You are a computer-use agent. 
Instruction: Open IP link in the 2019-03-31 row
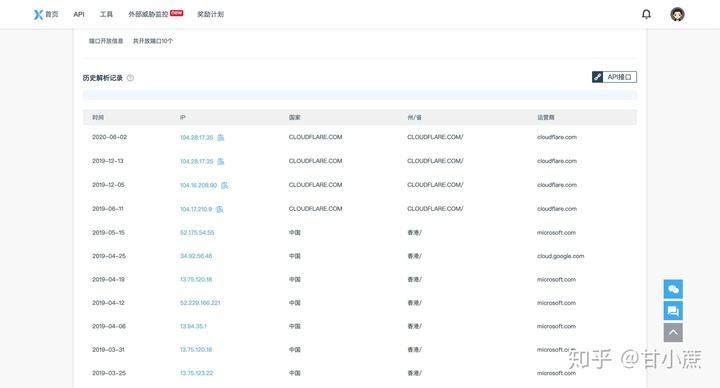click(x=196, y=350)
